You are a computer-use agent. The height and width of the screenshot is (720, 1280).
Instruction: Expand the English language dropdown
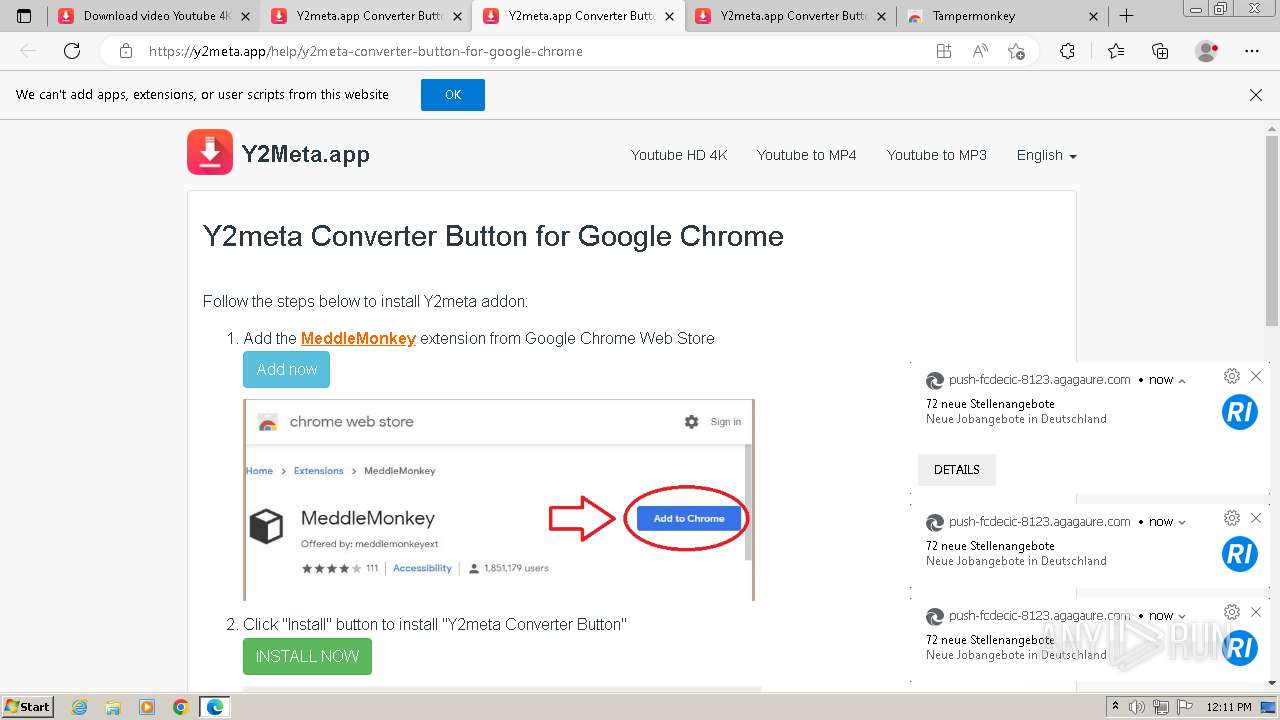1046,155
